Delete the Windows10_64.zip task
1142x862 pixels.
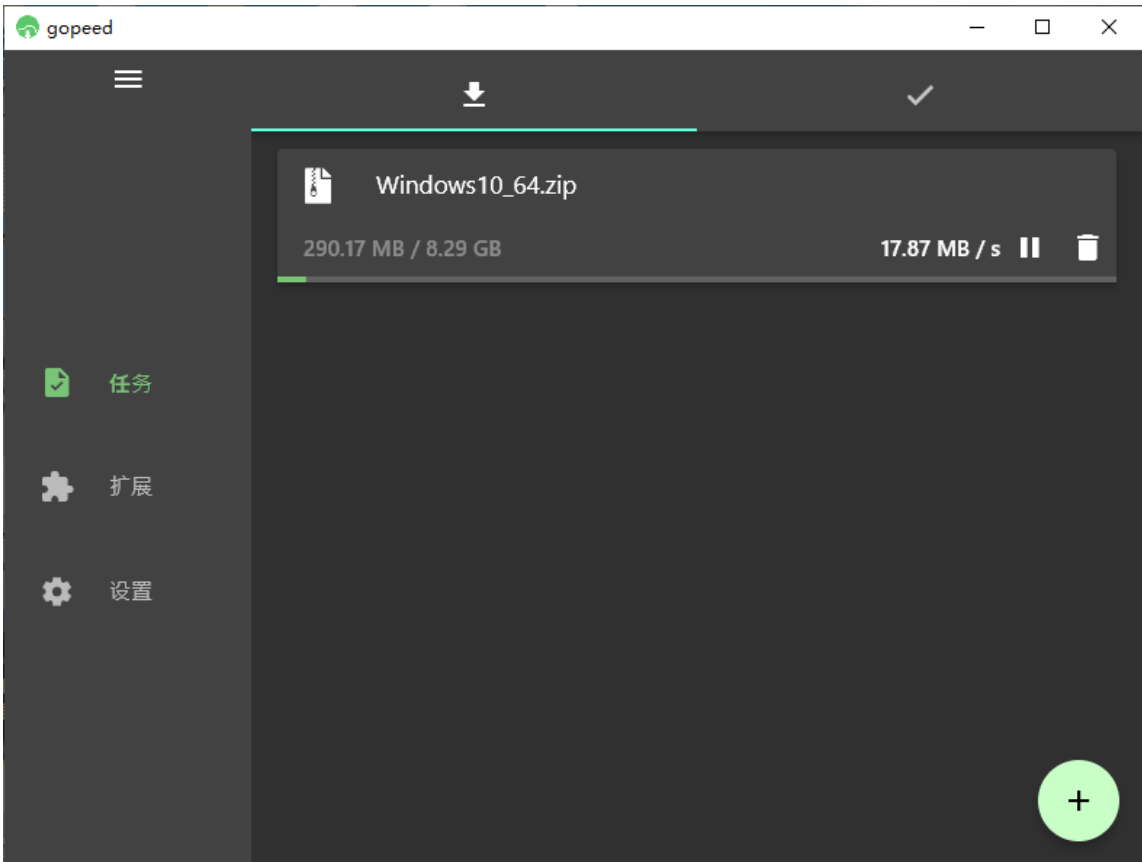(1087, 248)
